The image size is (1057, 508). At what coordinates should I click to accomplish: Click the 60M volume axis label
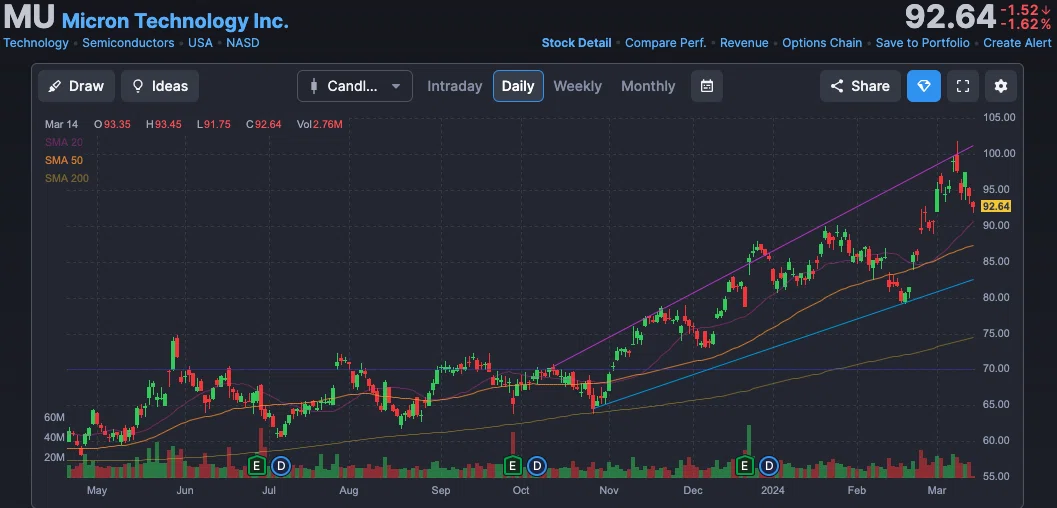pos(54,418)
